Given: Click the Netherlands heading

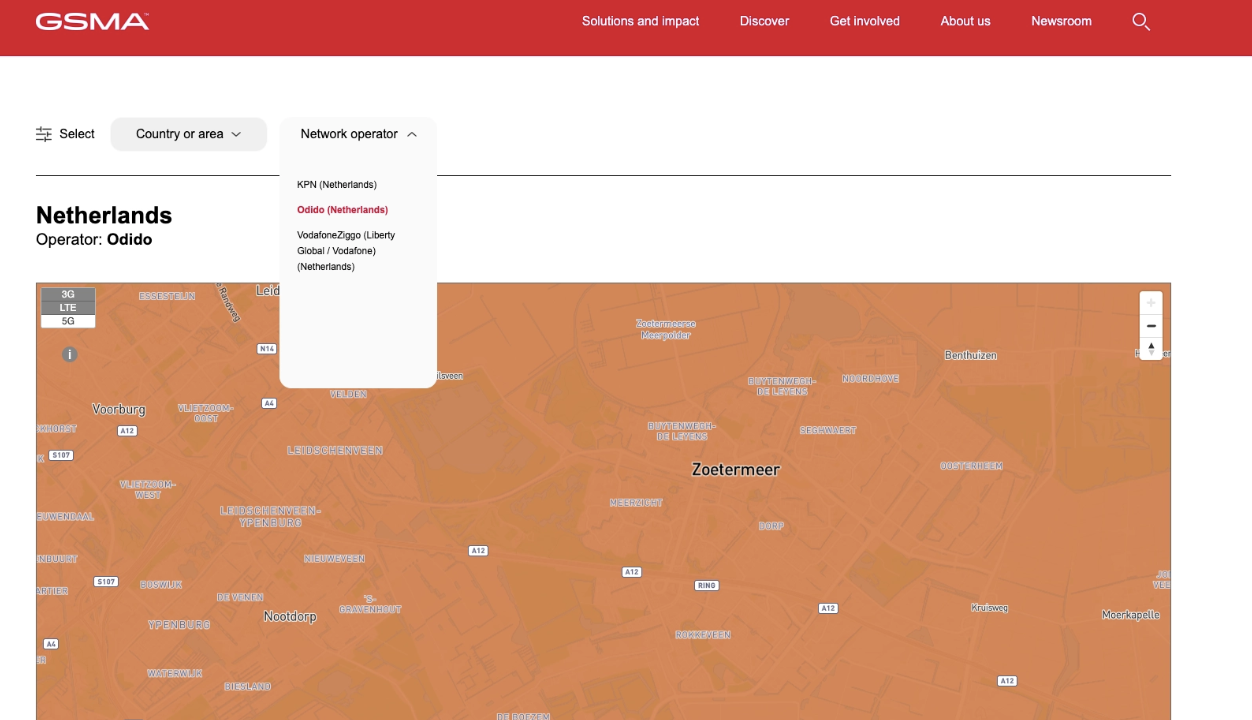Looking at the screenshot, I should [x=104, y=215].
